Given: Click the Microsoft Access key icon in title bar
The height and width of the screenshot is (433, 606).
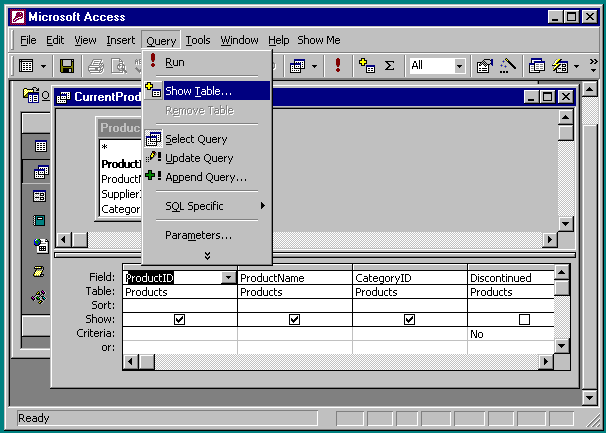Looking at the screenshot, I should coord(18,17).
